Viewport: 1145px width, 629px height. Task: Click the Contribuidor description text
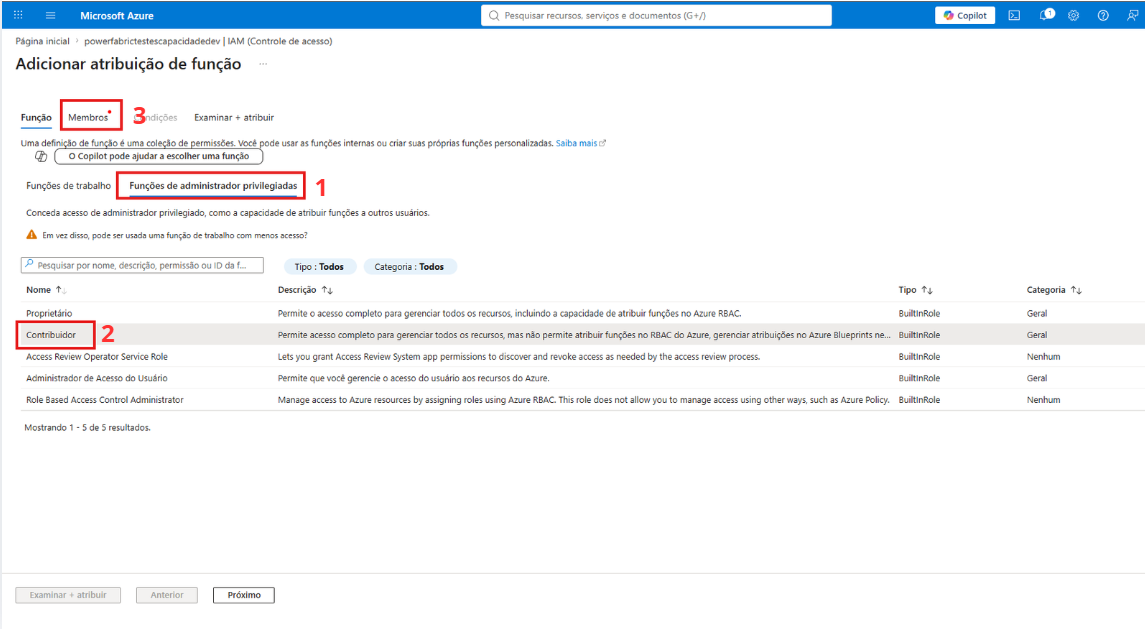tap(584, 335)
